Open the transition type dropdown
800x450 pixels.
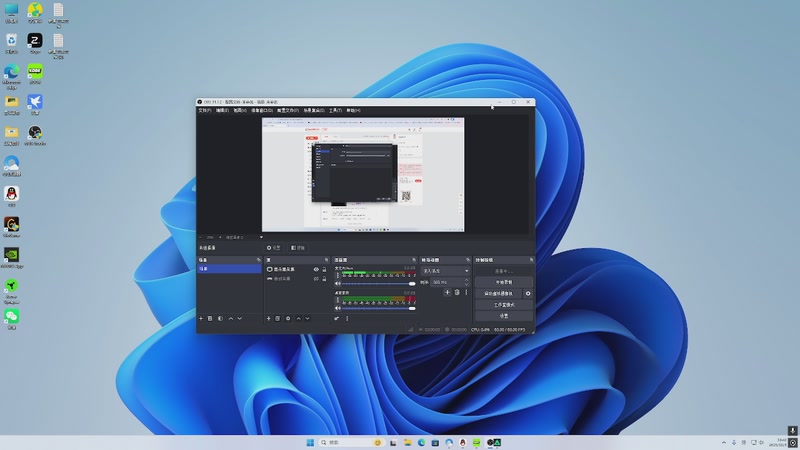(x=445, y=271)
